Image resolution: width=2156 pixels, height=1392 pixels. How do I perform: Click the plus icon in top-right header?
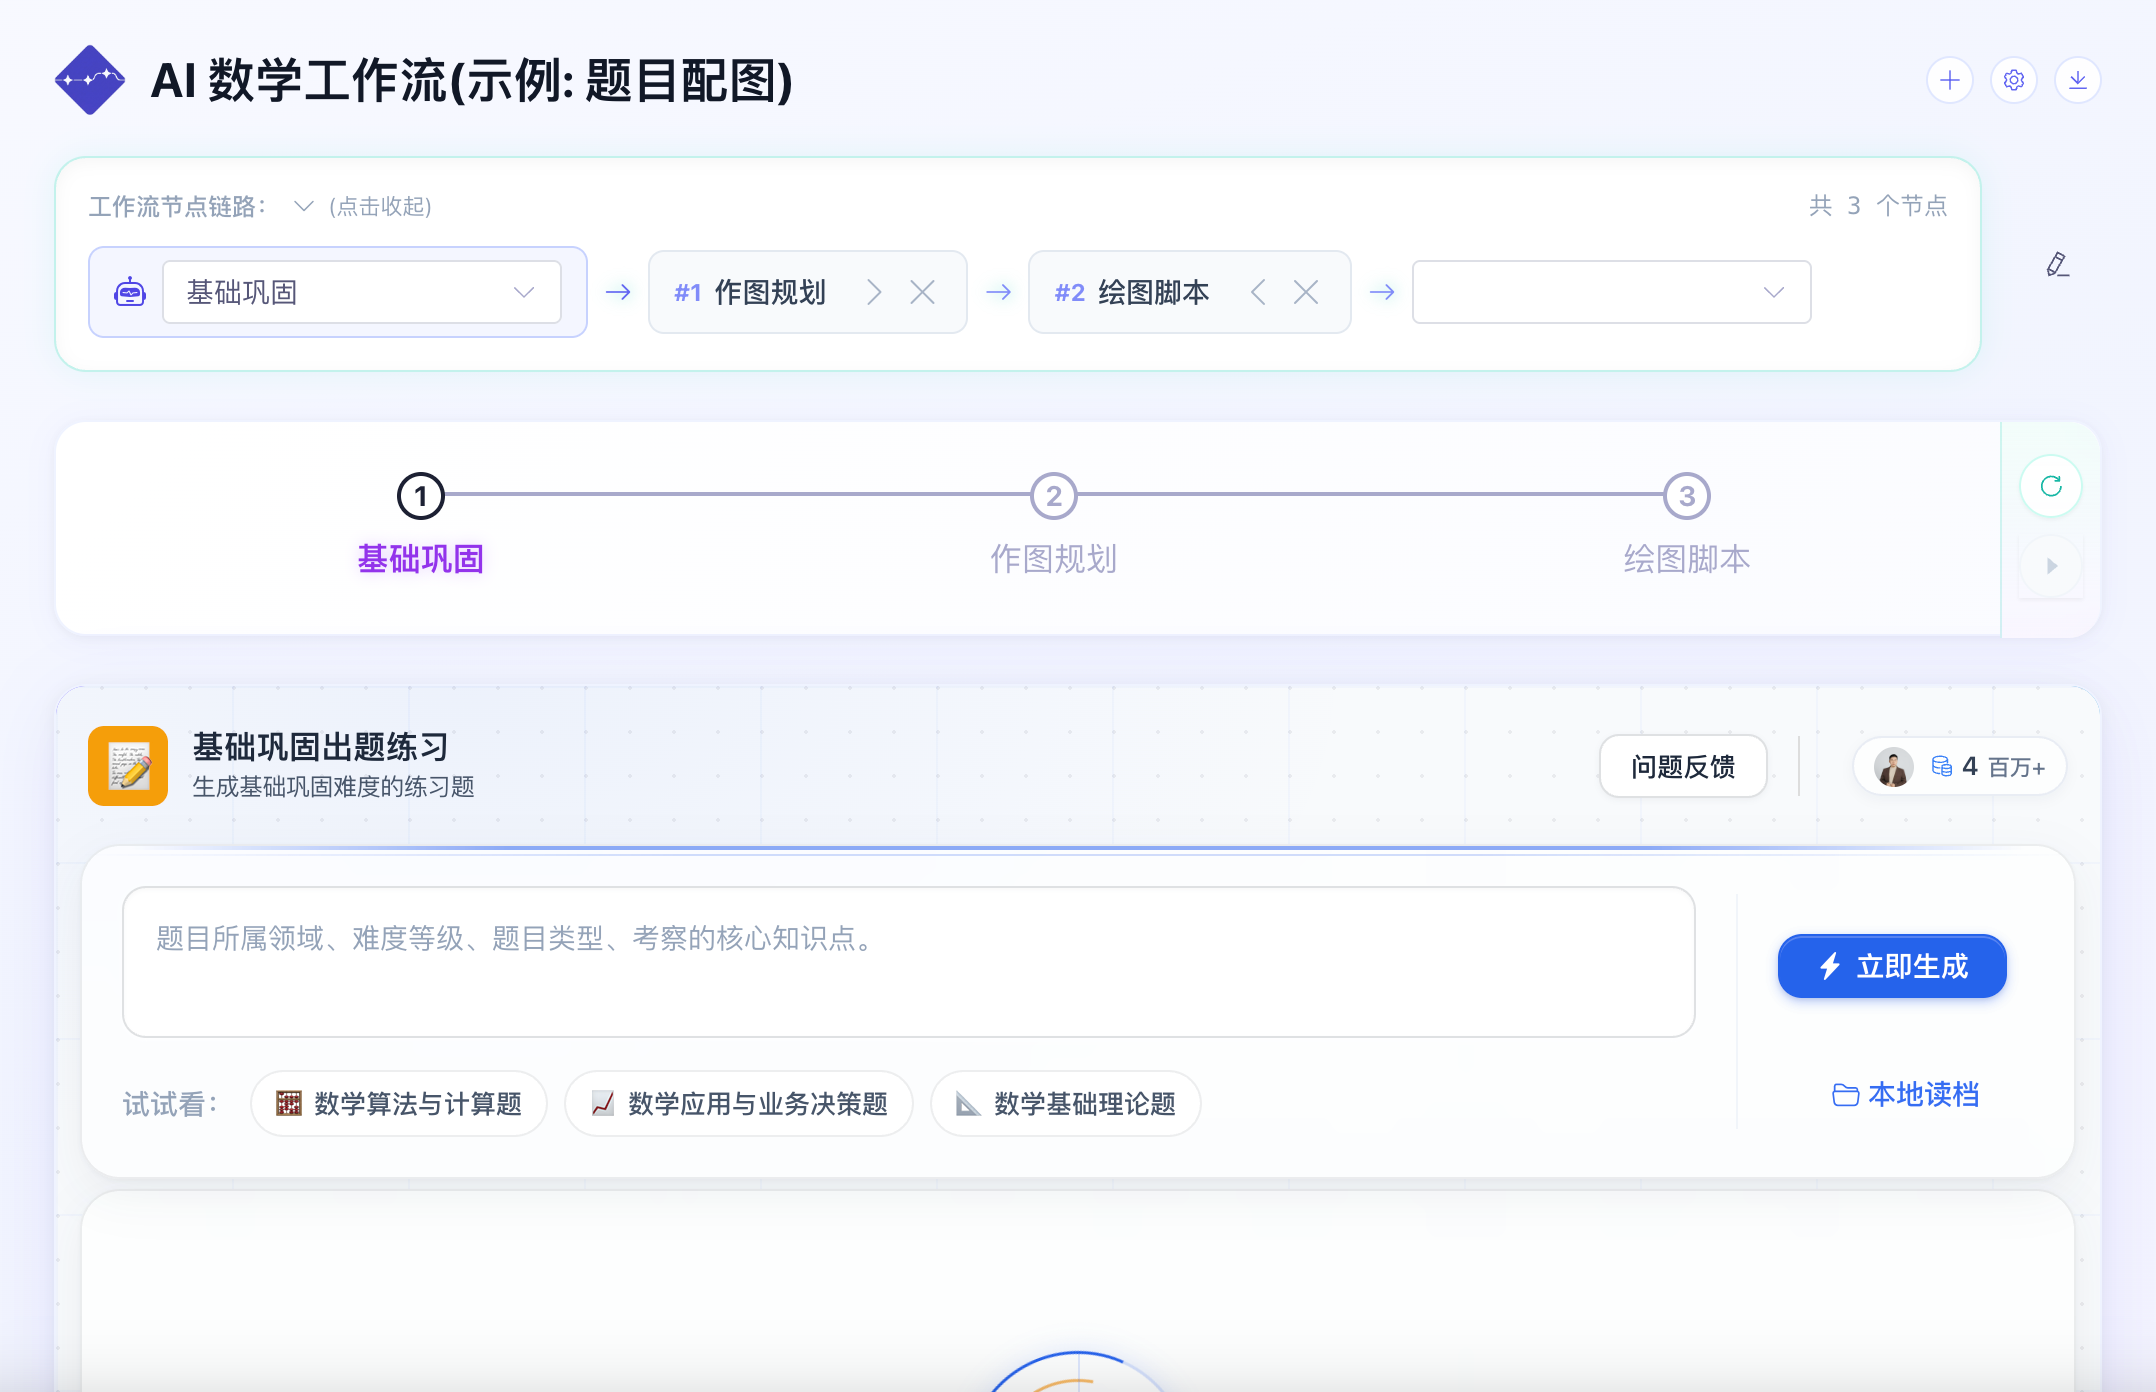tap(1949, 80)
